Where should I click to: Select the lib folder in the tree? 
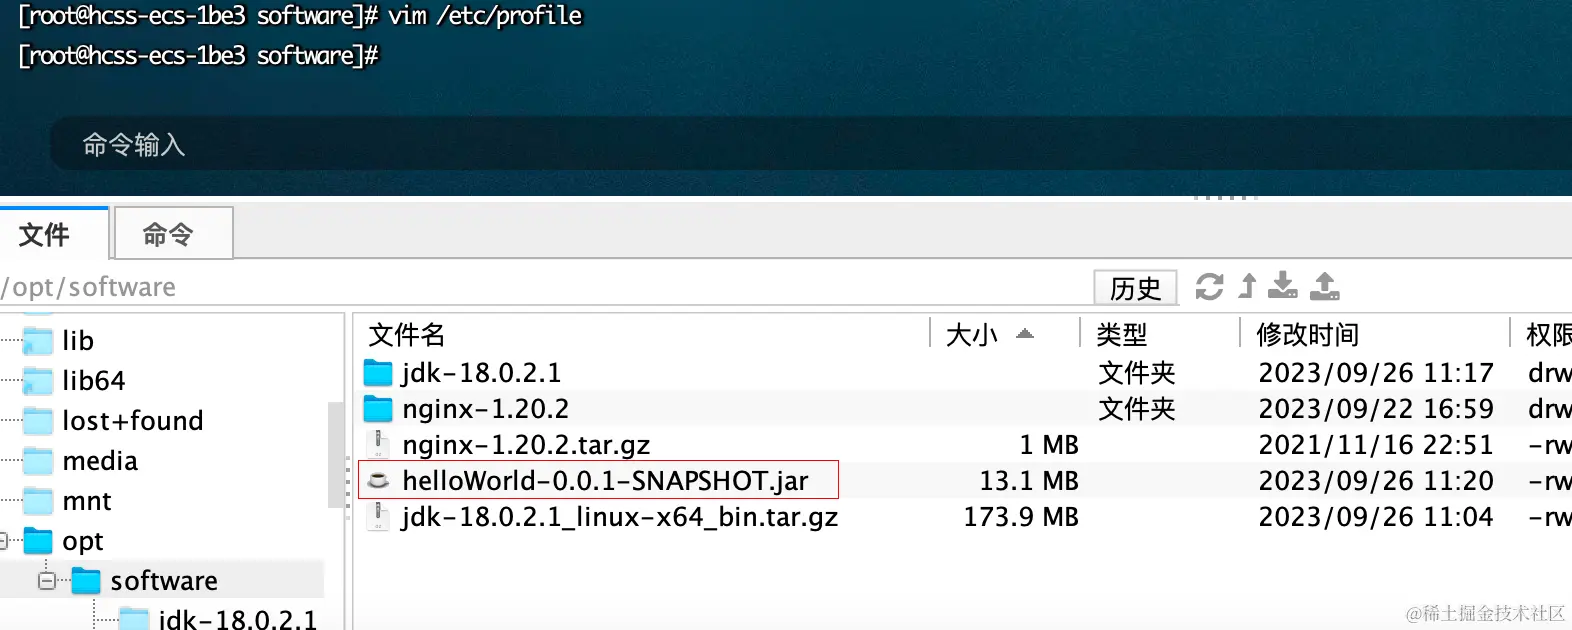tap(78, 341)
